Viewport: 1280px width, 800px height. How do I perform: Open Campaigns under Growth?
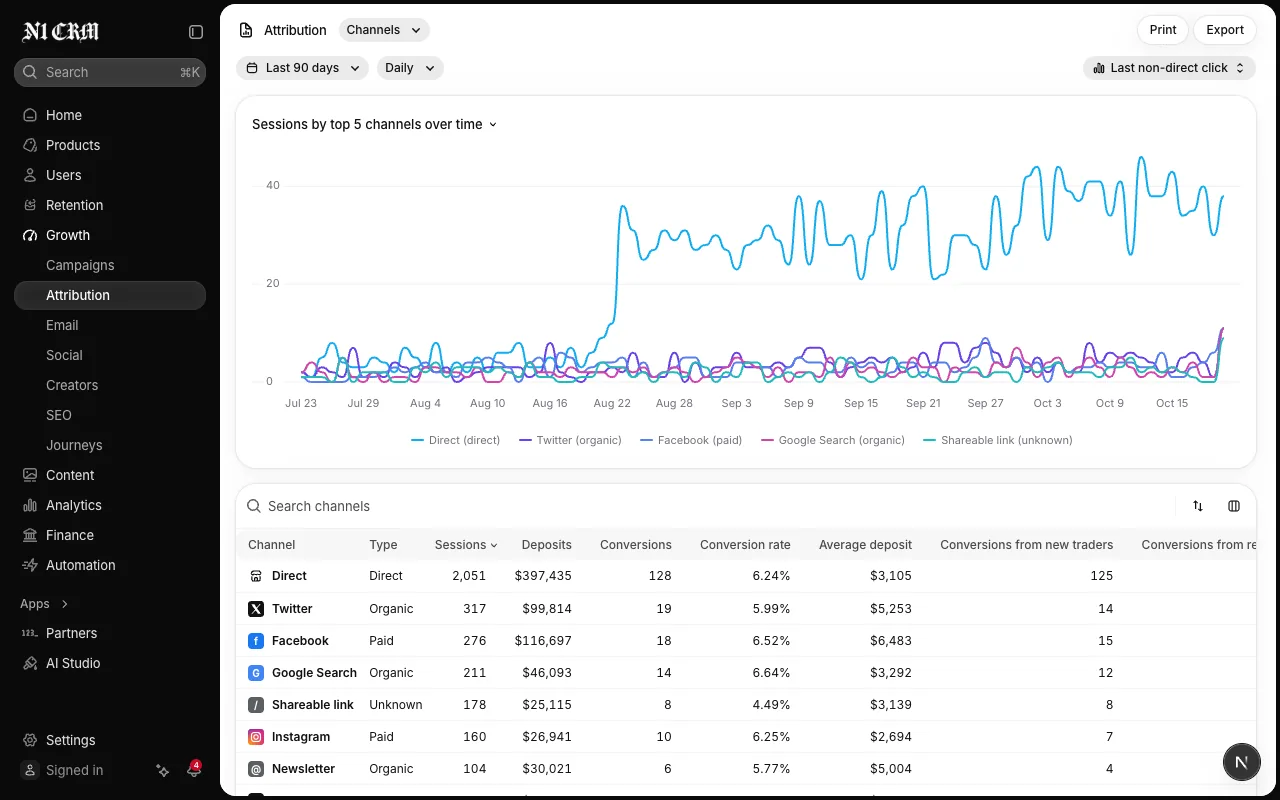80,265
